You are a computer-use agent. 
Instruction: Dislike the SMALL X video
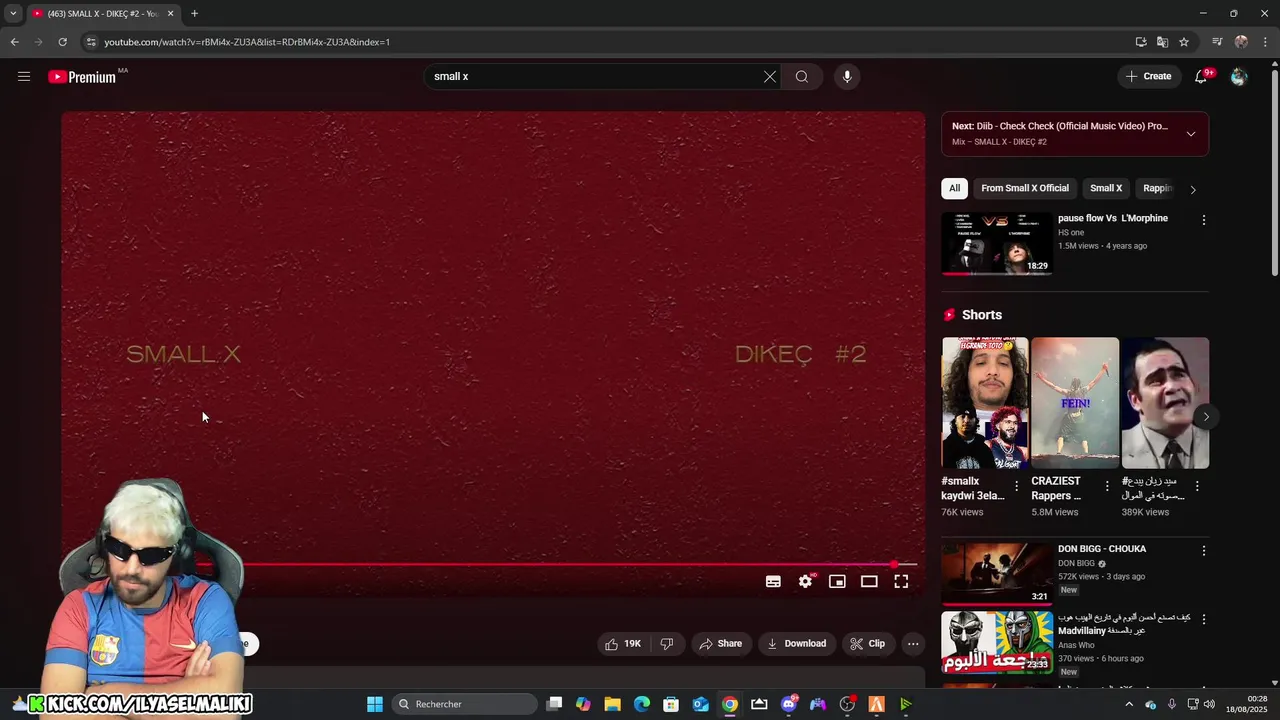pyautogui.click(x=667, y=644)
